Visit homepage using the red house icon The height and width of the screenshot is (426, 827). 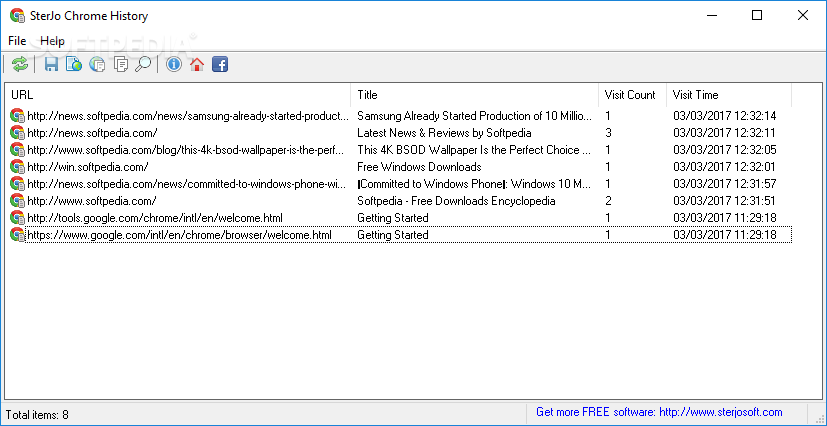point(197,64)
